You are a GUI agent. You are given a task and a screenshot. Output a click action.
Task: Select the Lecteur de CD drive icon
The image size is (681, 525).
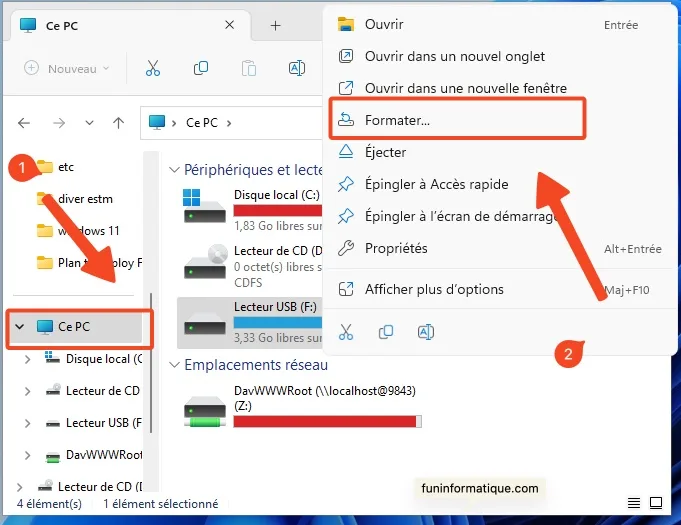pyautogui.click(x=205, y=261)
